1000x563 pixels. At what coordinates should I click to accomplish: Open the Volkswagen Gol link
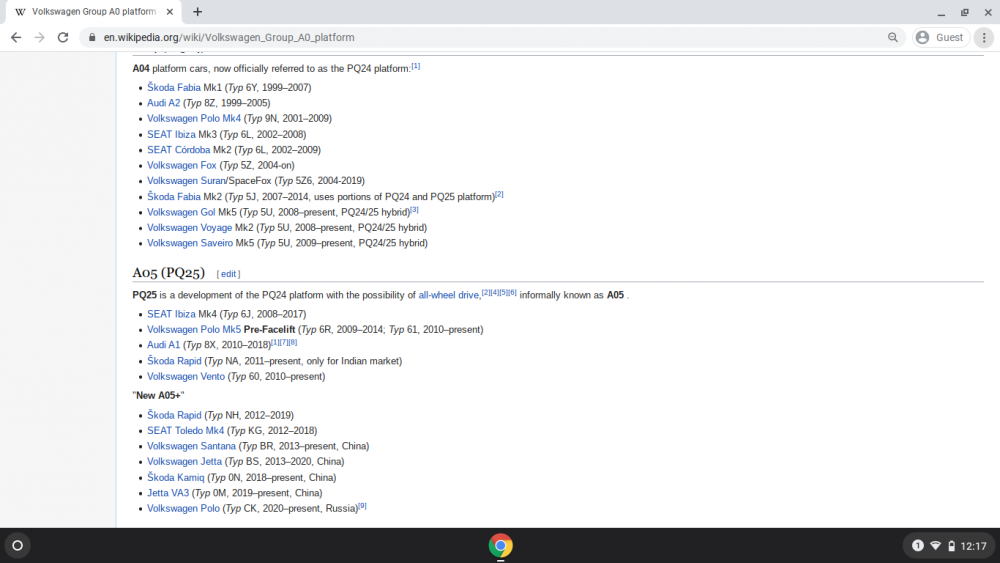tap(181, 212)
